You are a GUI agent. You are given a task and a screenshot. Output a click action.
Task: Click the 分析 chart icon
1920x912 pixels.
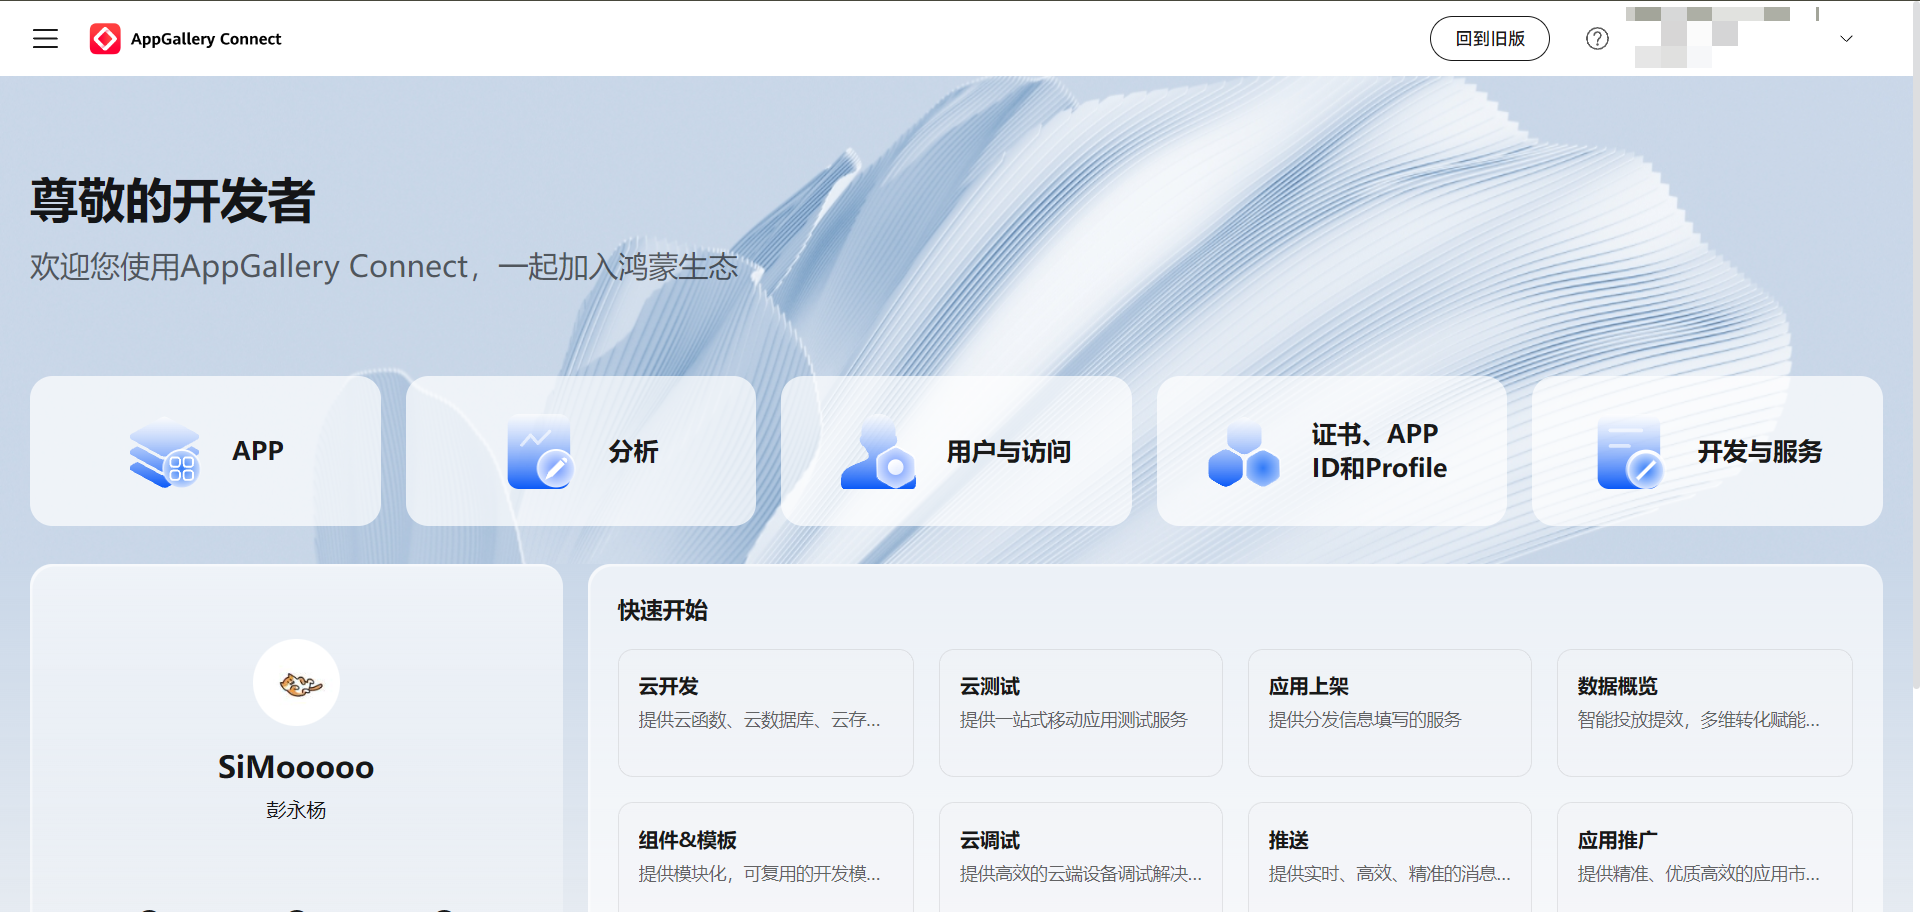[x=540, y=452]
